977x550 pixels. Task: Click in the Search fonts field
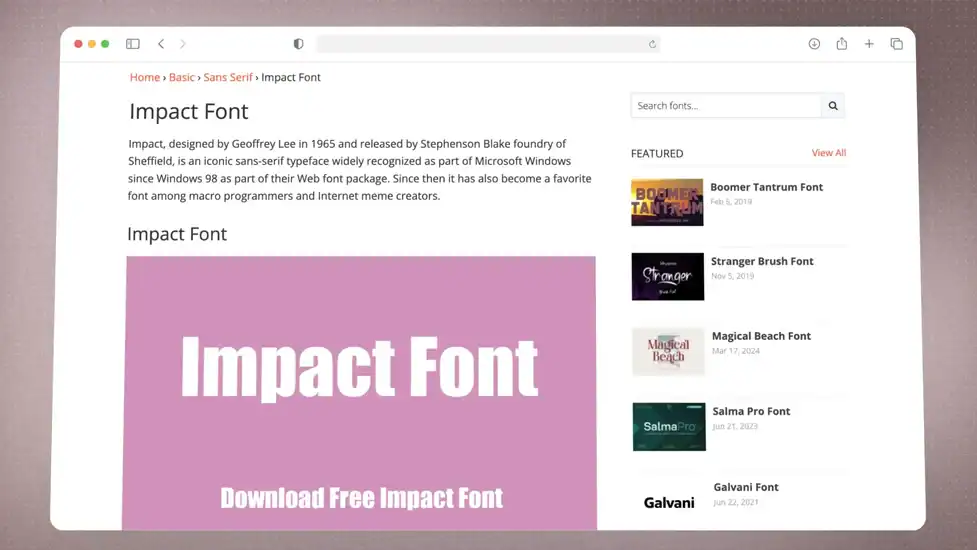pos(725,106)
